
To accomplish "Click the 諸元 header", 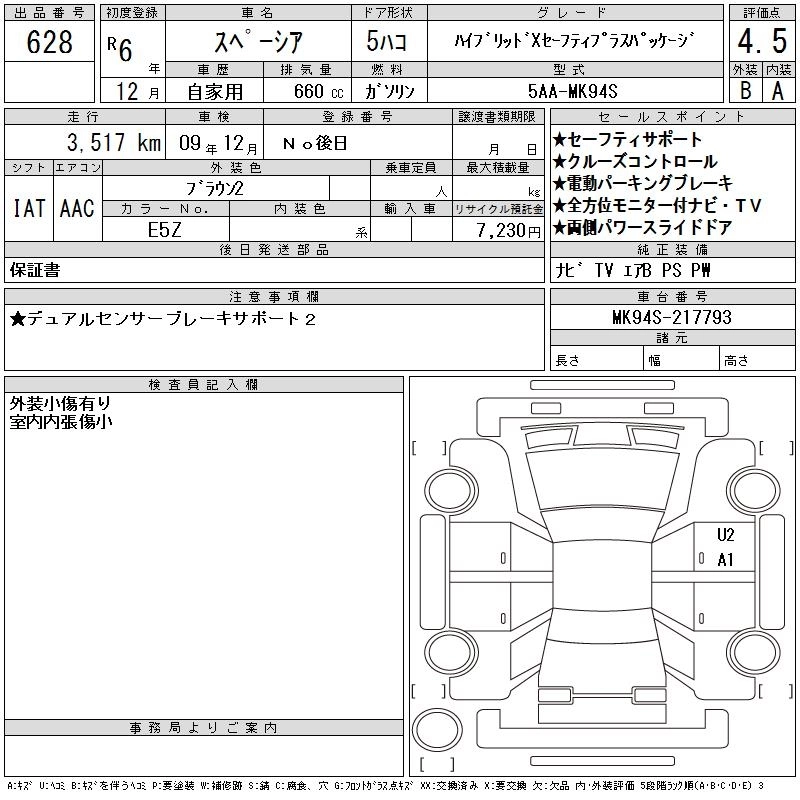I will pyautogui.click(x=672, y=338).
